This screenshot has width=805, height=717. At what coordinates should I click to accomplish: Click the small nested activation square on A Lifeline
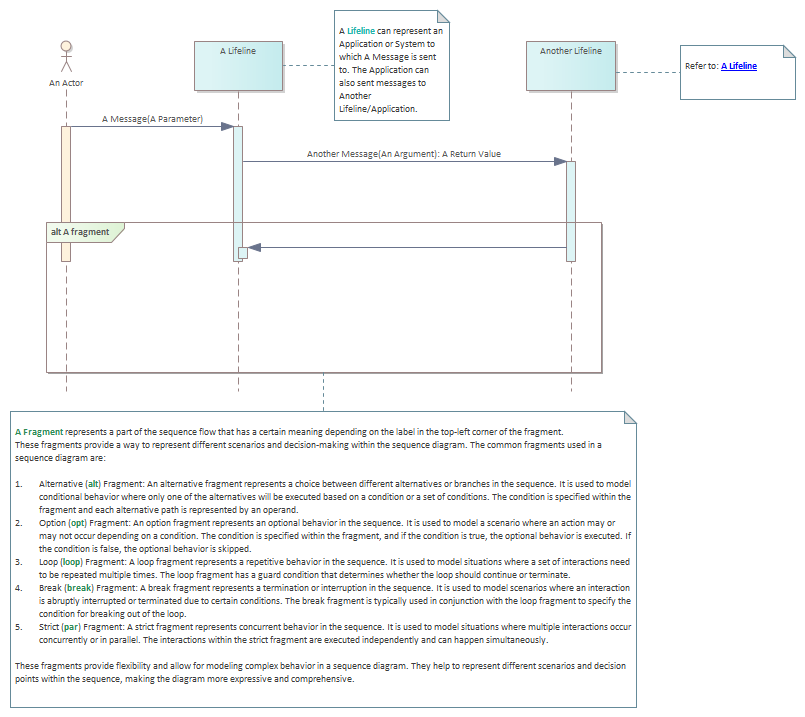tap(243, 252)
